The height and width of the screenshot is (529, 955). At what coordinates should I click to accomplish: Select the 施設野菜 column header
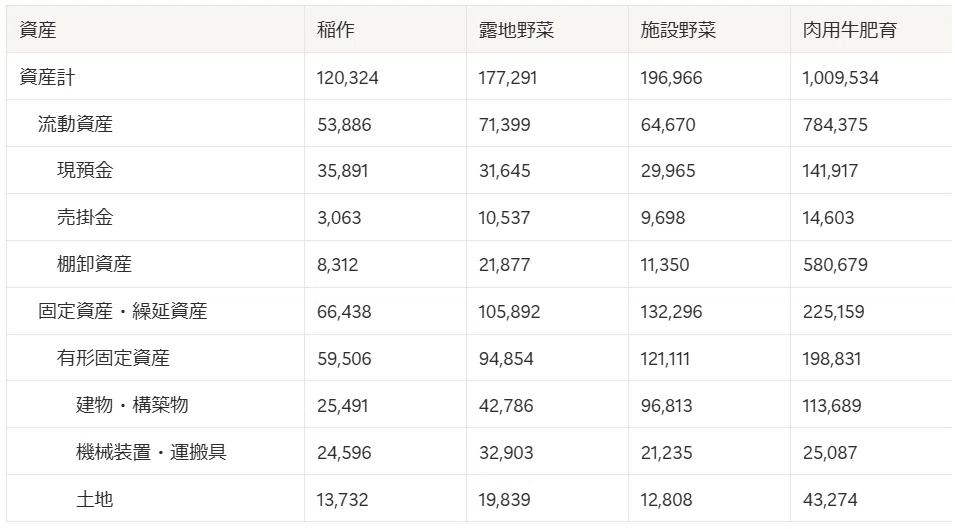click(x=678, y=30)
